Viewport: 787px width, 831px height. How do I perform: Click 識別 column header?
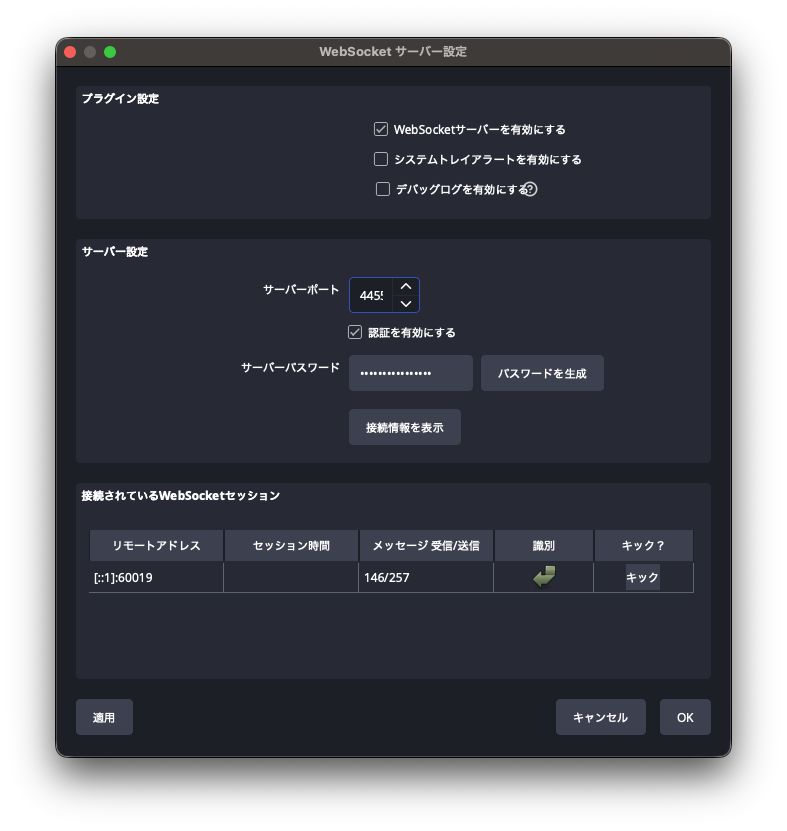(x=543, y=545)
